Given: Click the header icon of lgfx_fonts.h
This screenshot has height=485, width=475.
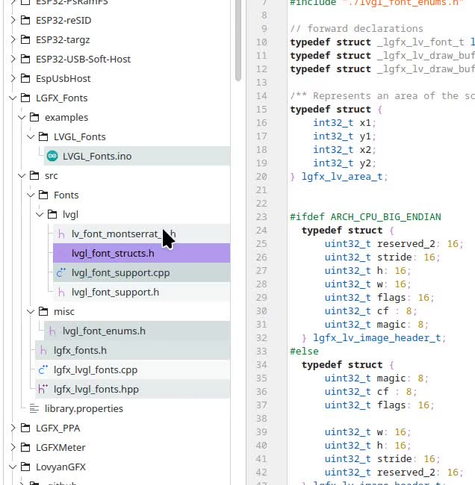Looking at the screenshot, I should click(x=43, y=350).
